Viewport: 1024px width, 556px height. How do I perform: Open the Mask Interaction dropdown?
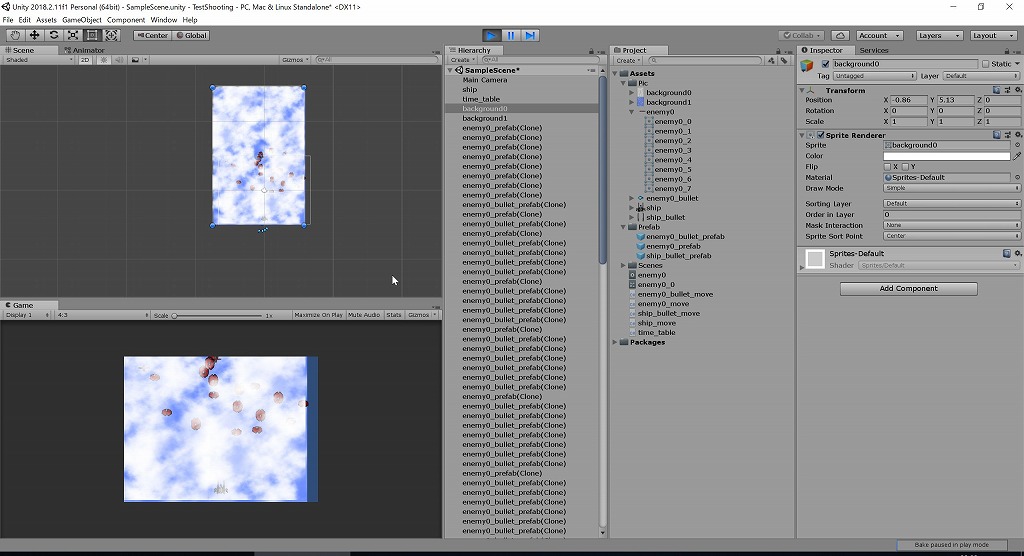tap(952, 225)
